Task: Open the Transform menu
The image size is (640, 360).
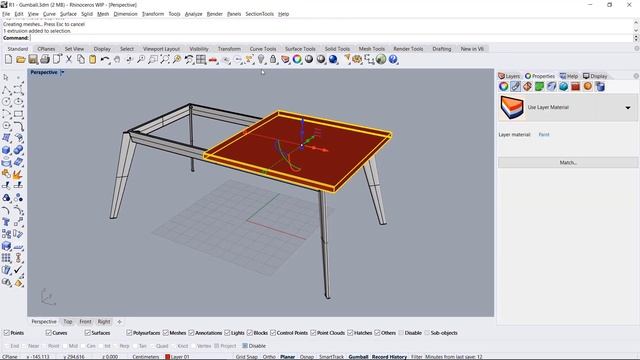Action: [153, 14]
